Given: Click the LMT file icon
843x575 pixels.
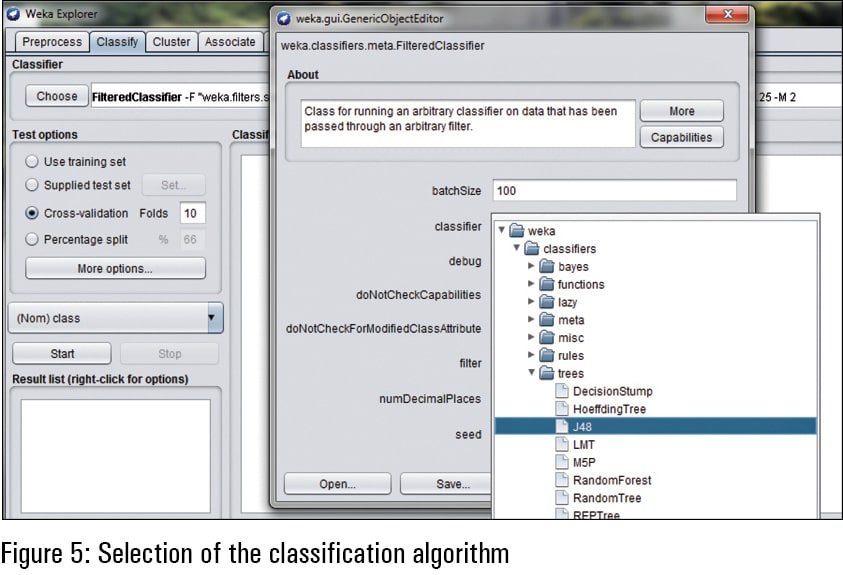Looking at the screenshot, I should point(562,444).
